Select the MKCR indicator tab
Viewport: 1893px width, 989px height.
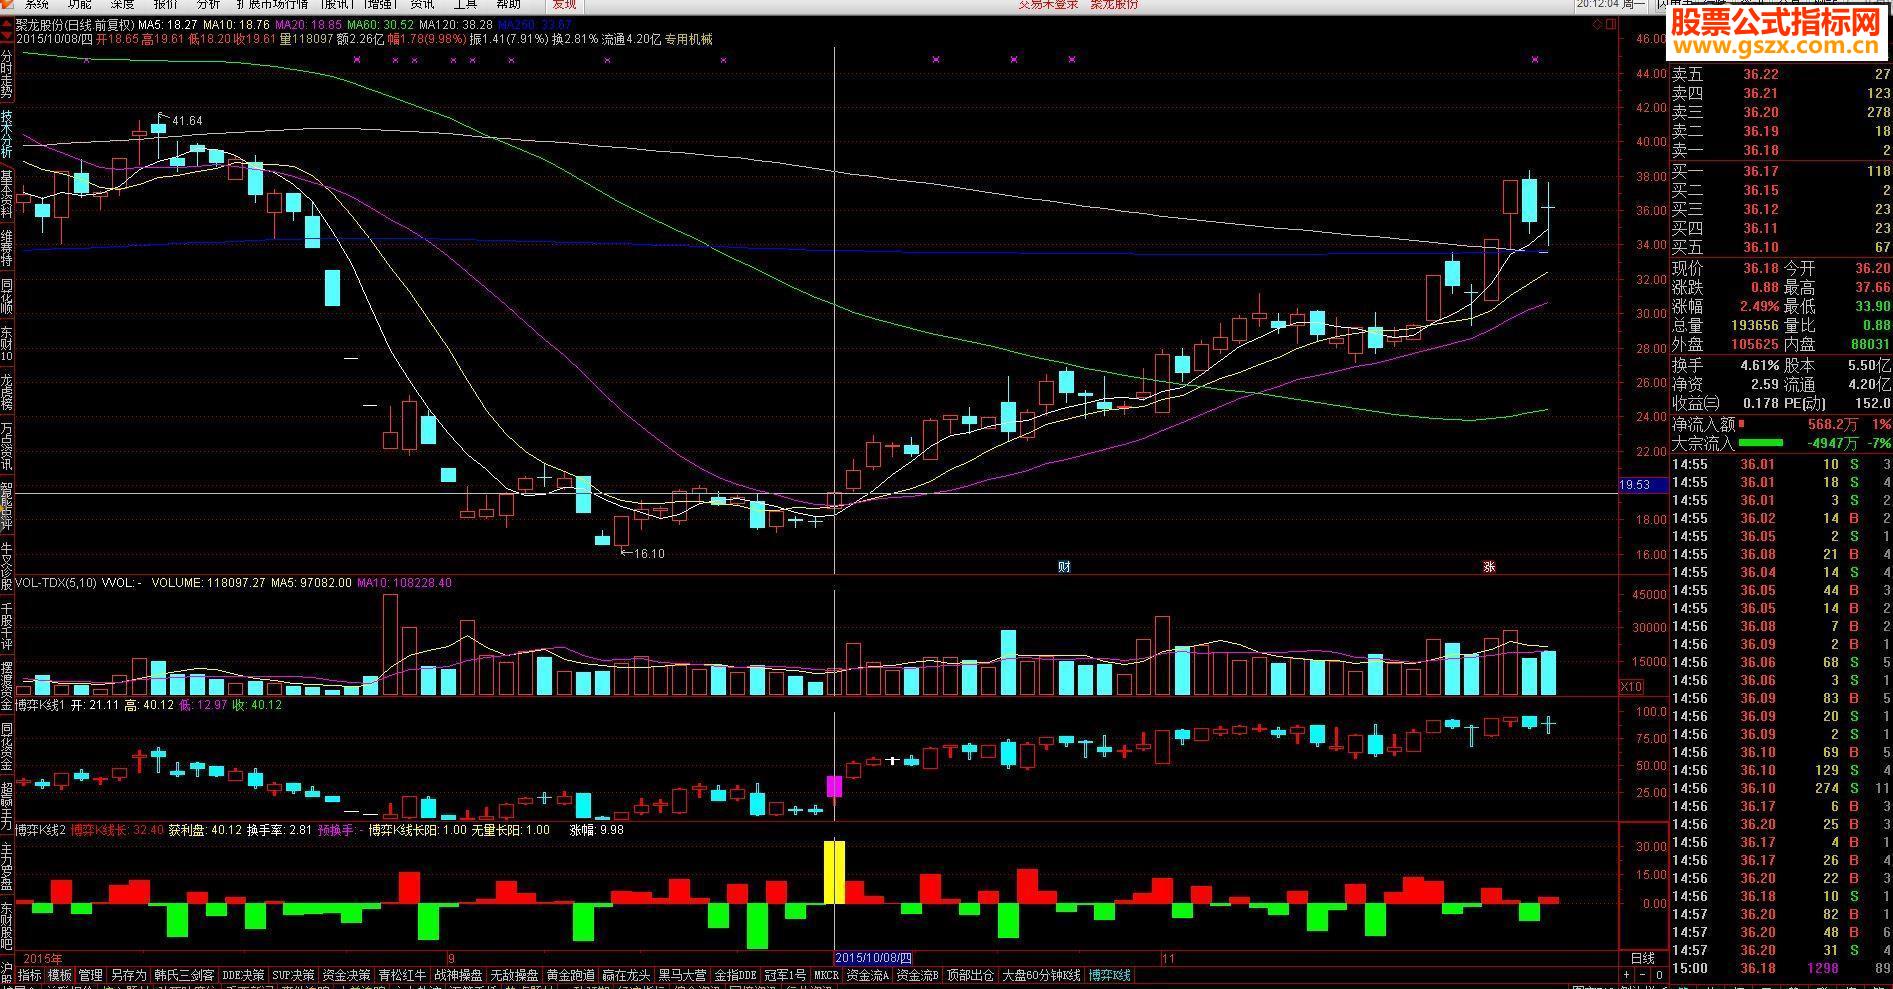826,975
